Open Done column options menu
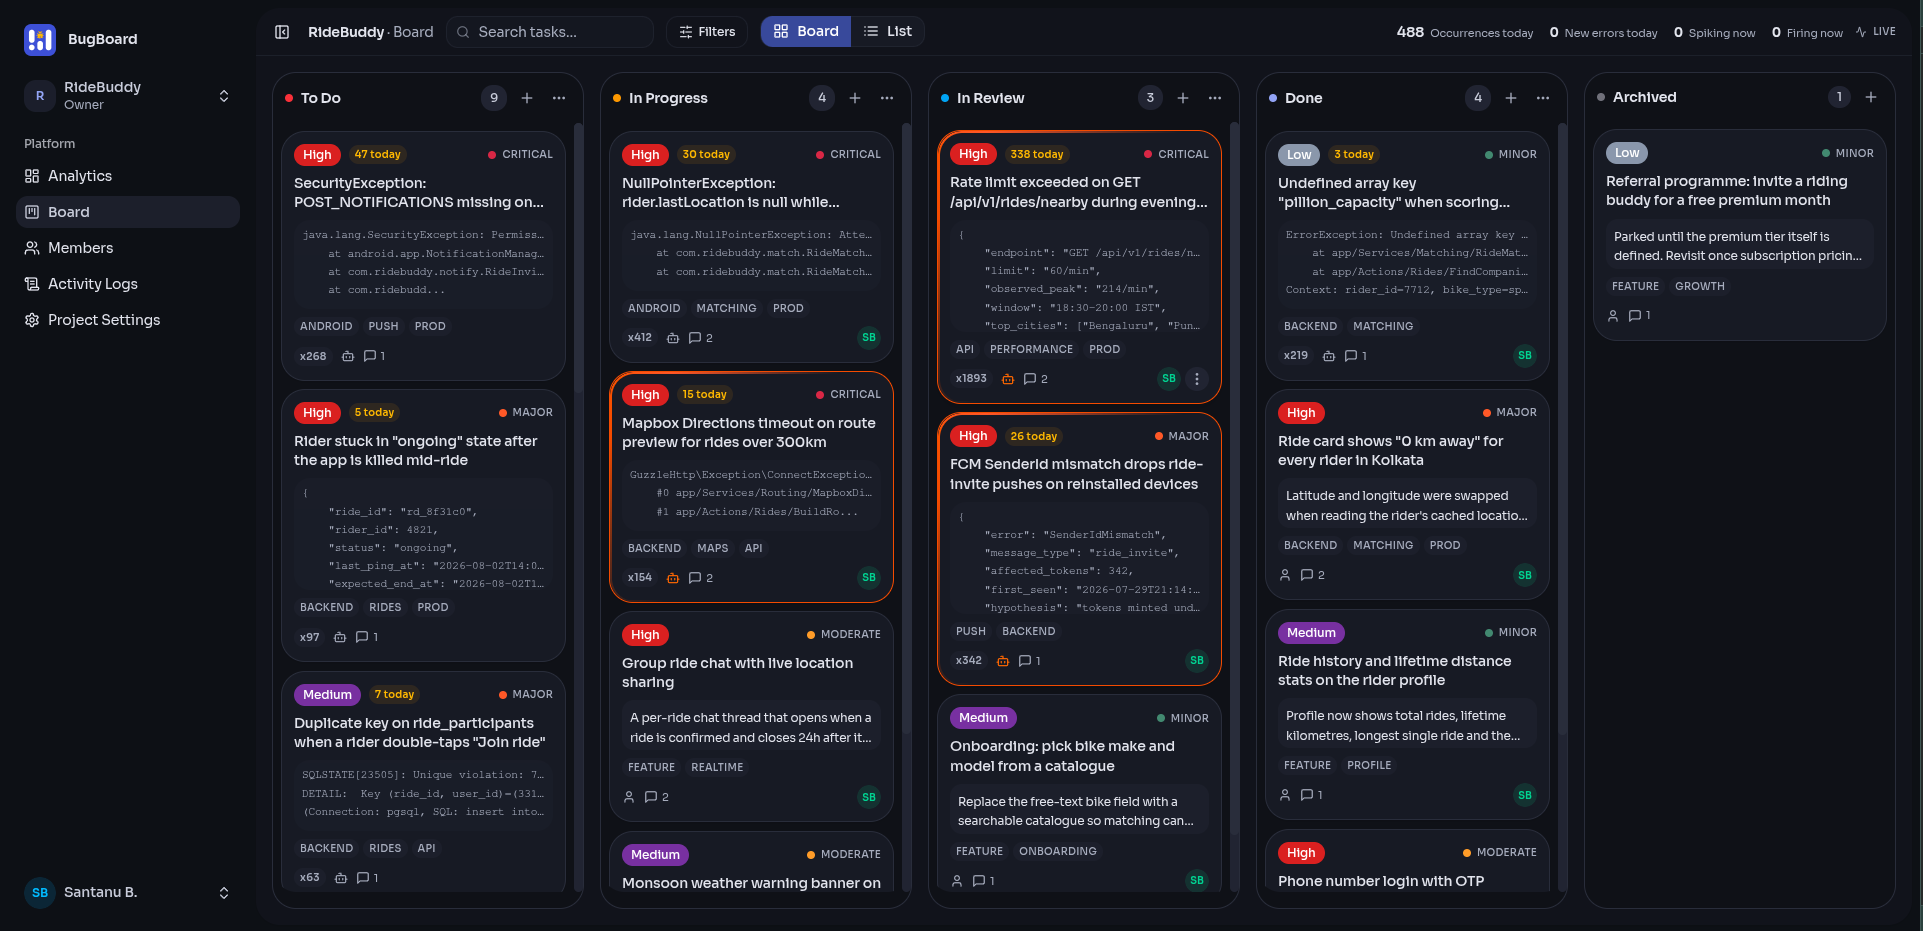The image size is (1923, 931). click(1543, 98)
